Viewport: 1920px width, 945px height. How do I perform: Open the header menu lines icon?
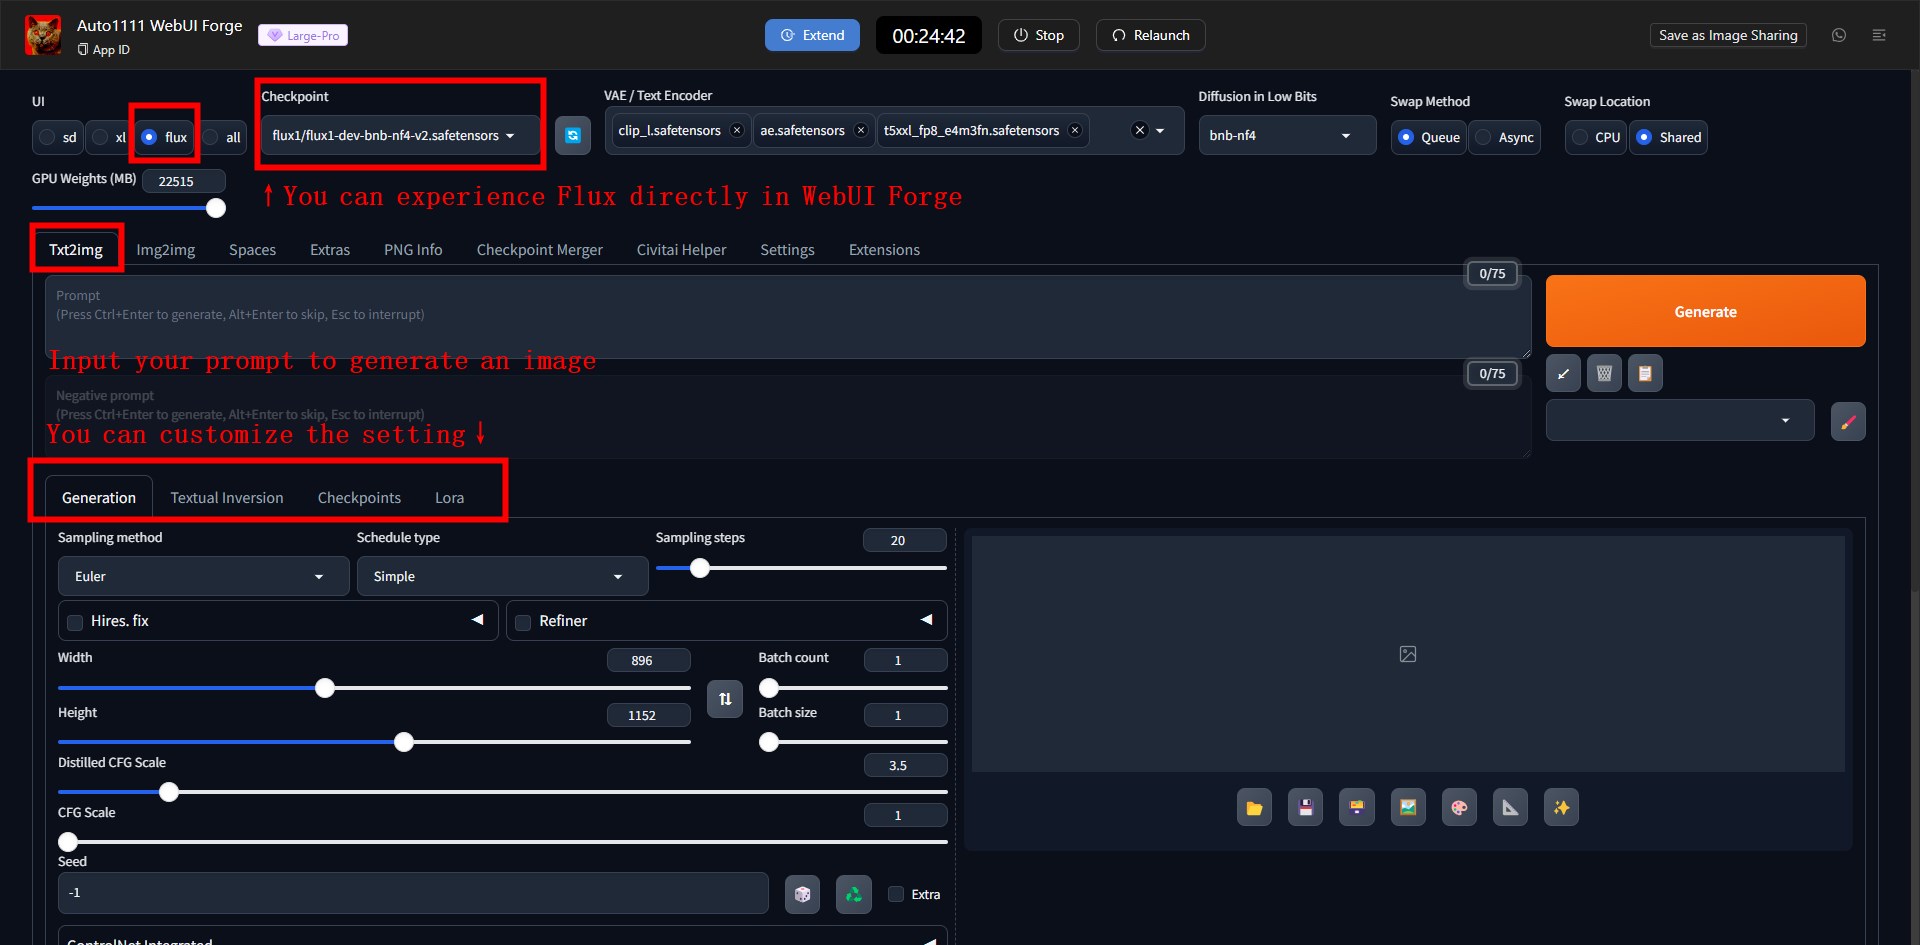[1879, 35]
